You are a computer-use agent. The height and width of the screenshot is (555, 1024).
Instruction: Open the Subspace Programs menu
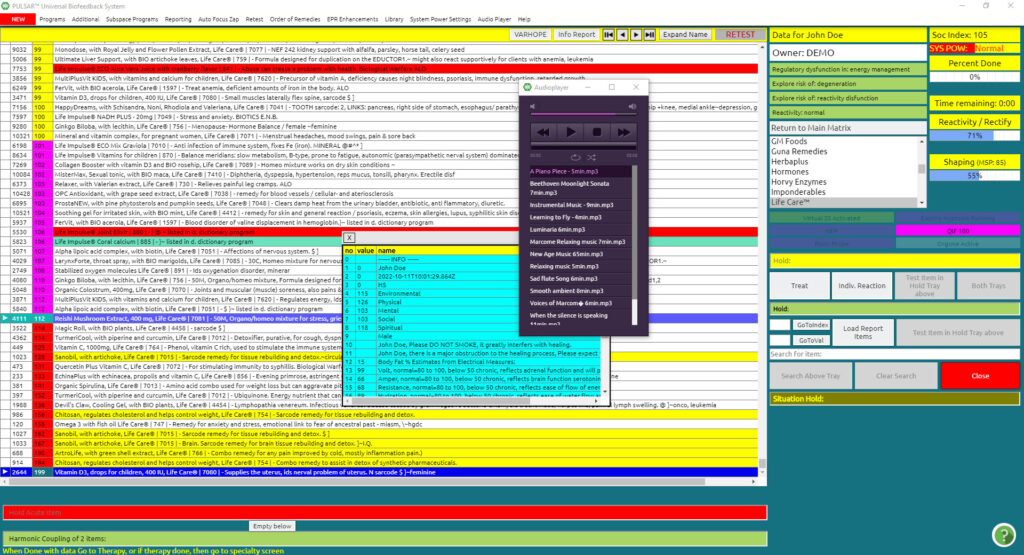[131, 19]
